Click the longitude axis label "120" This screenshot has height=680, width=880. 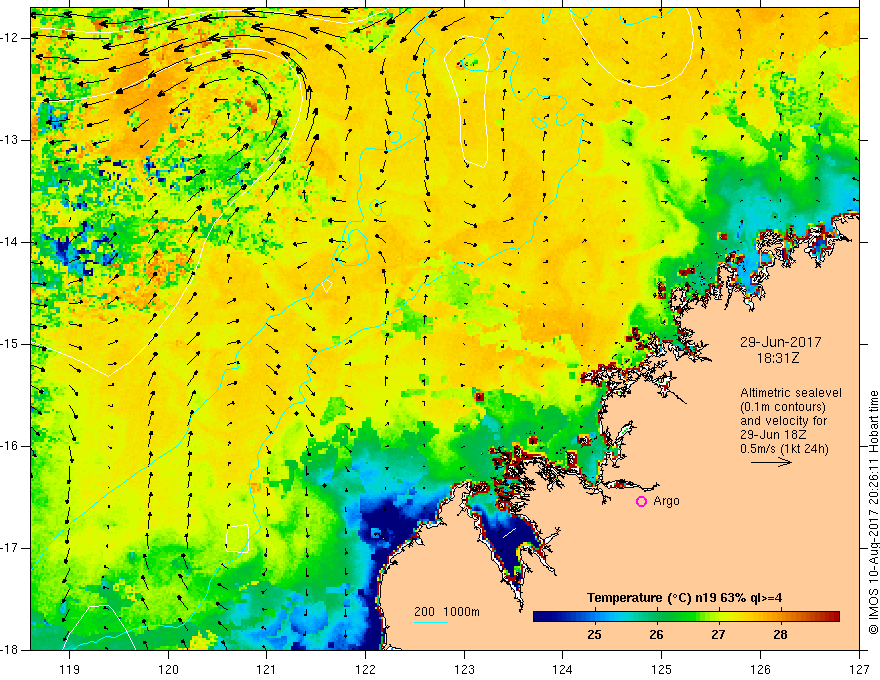point(168,669)
